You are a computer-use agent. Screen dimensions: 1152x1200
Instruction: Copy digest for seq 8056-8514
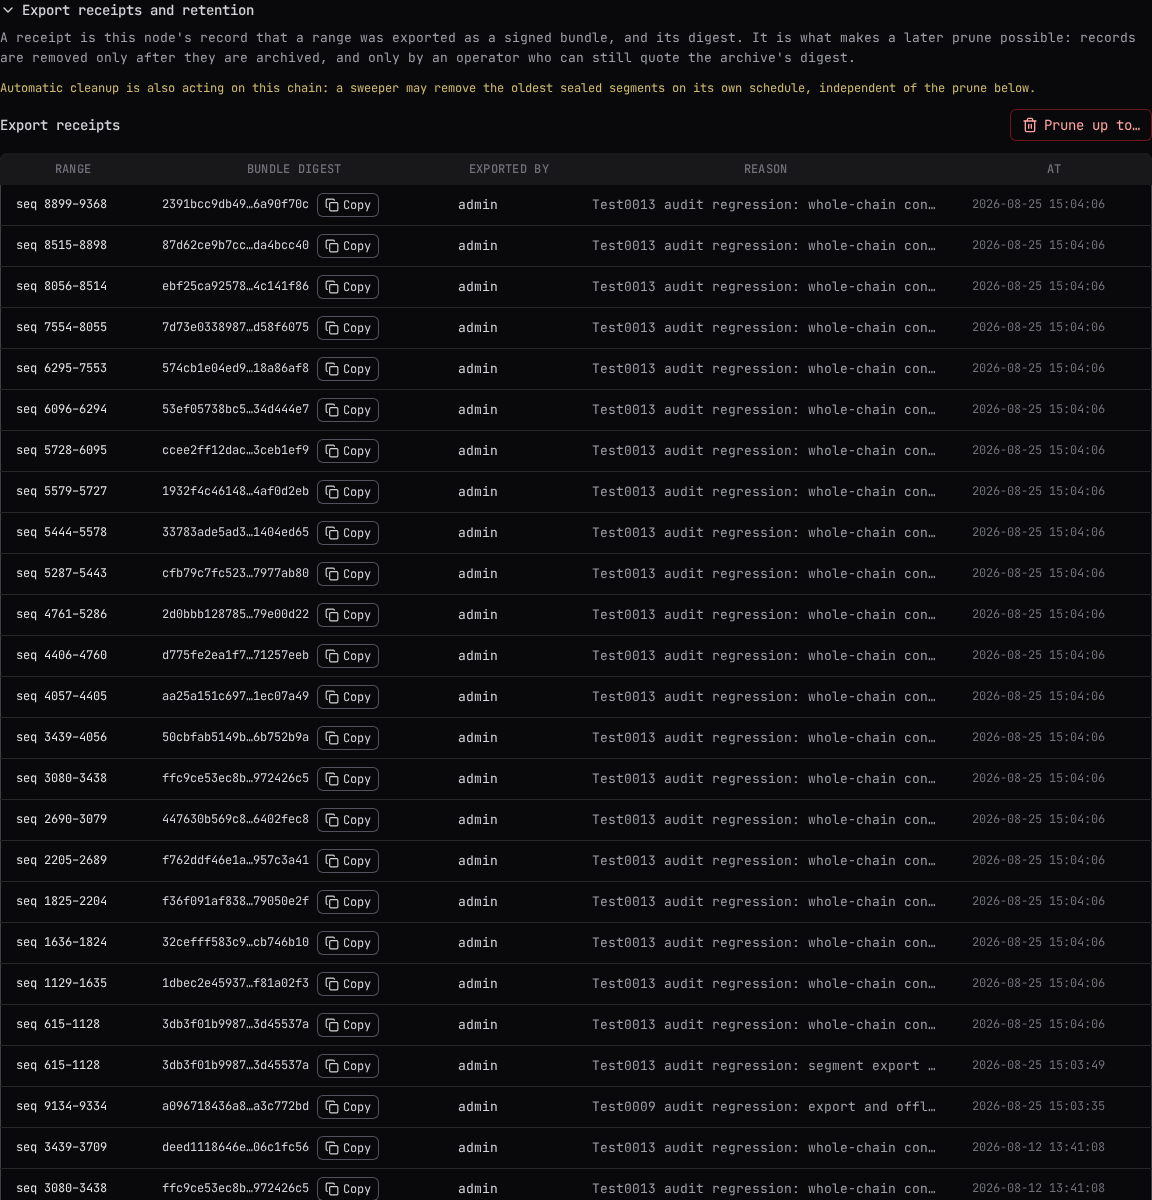coord(348,287)
